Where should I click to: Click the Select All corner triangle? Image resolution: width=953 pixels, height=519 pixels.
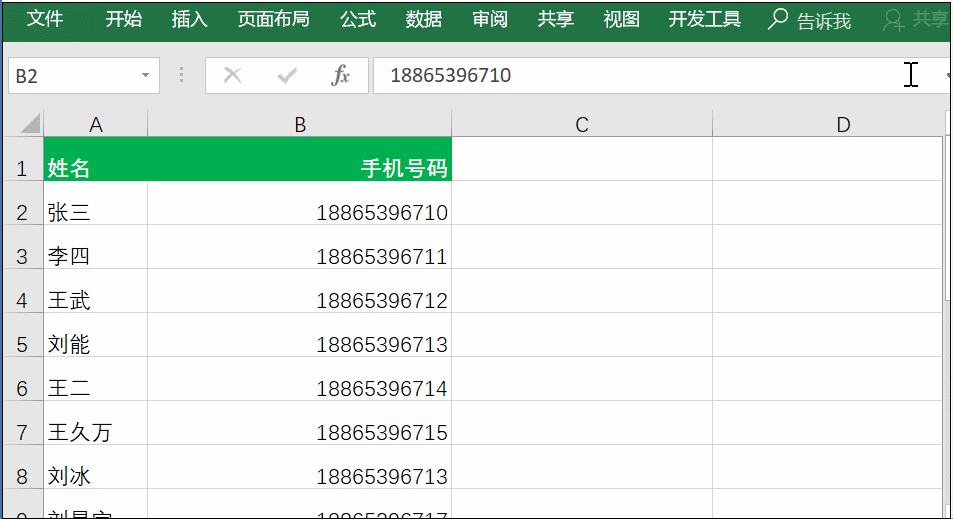(x=30, y=123)
